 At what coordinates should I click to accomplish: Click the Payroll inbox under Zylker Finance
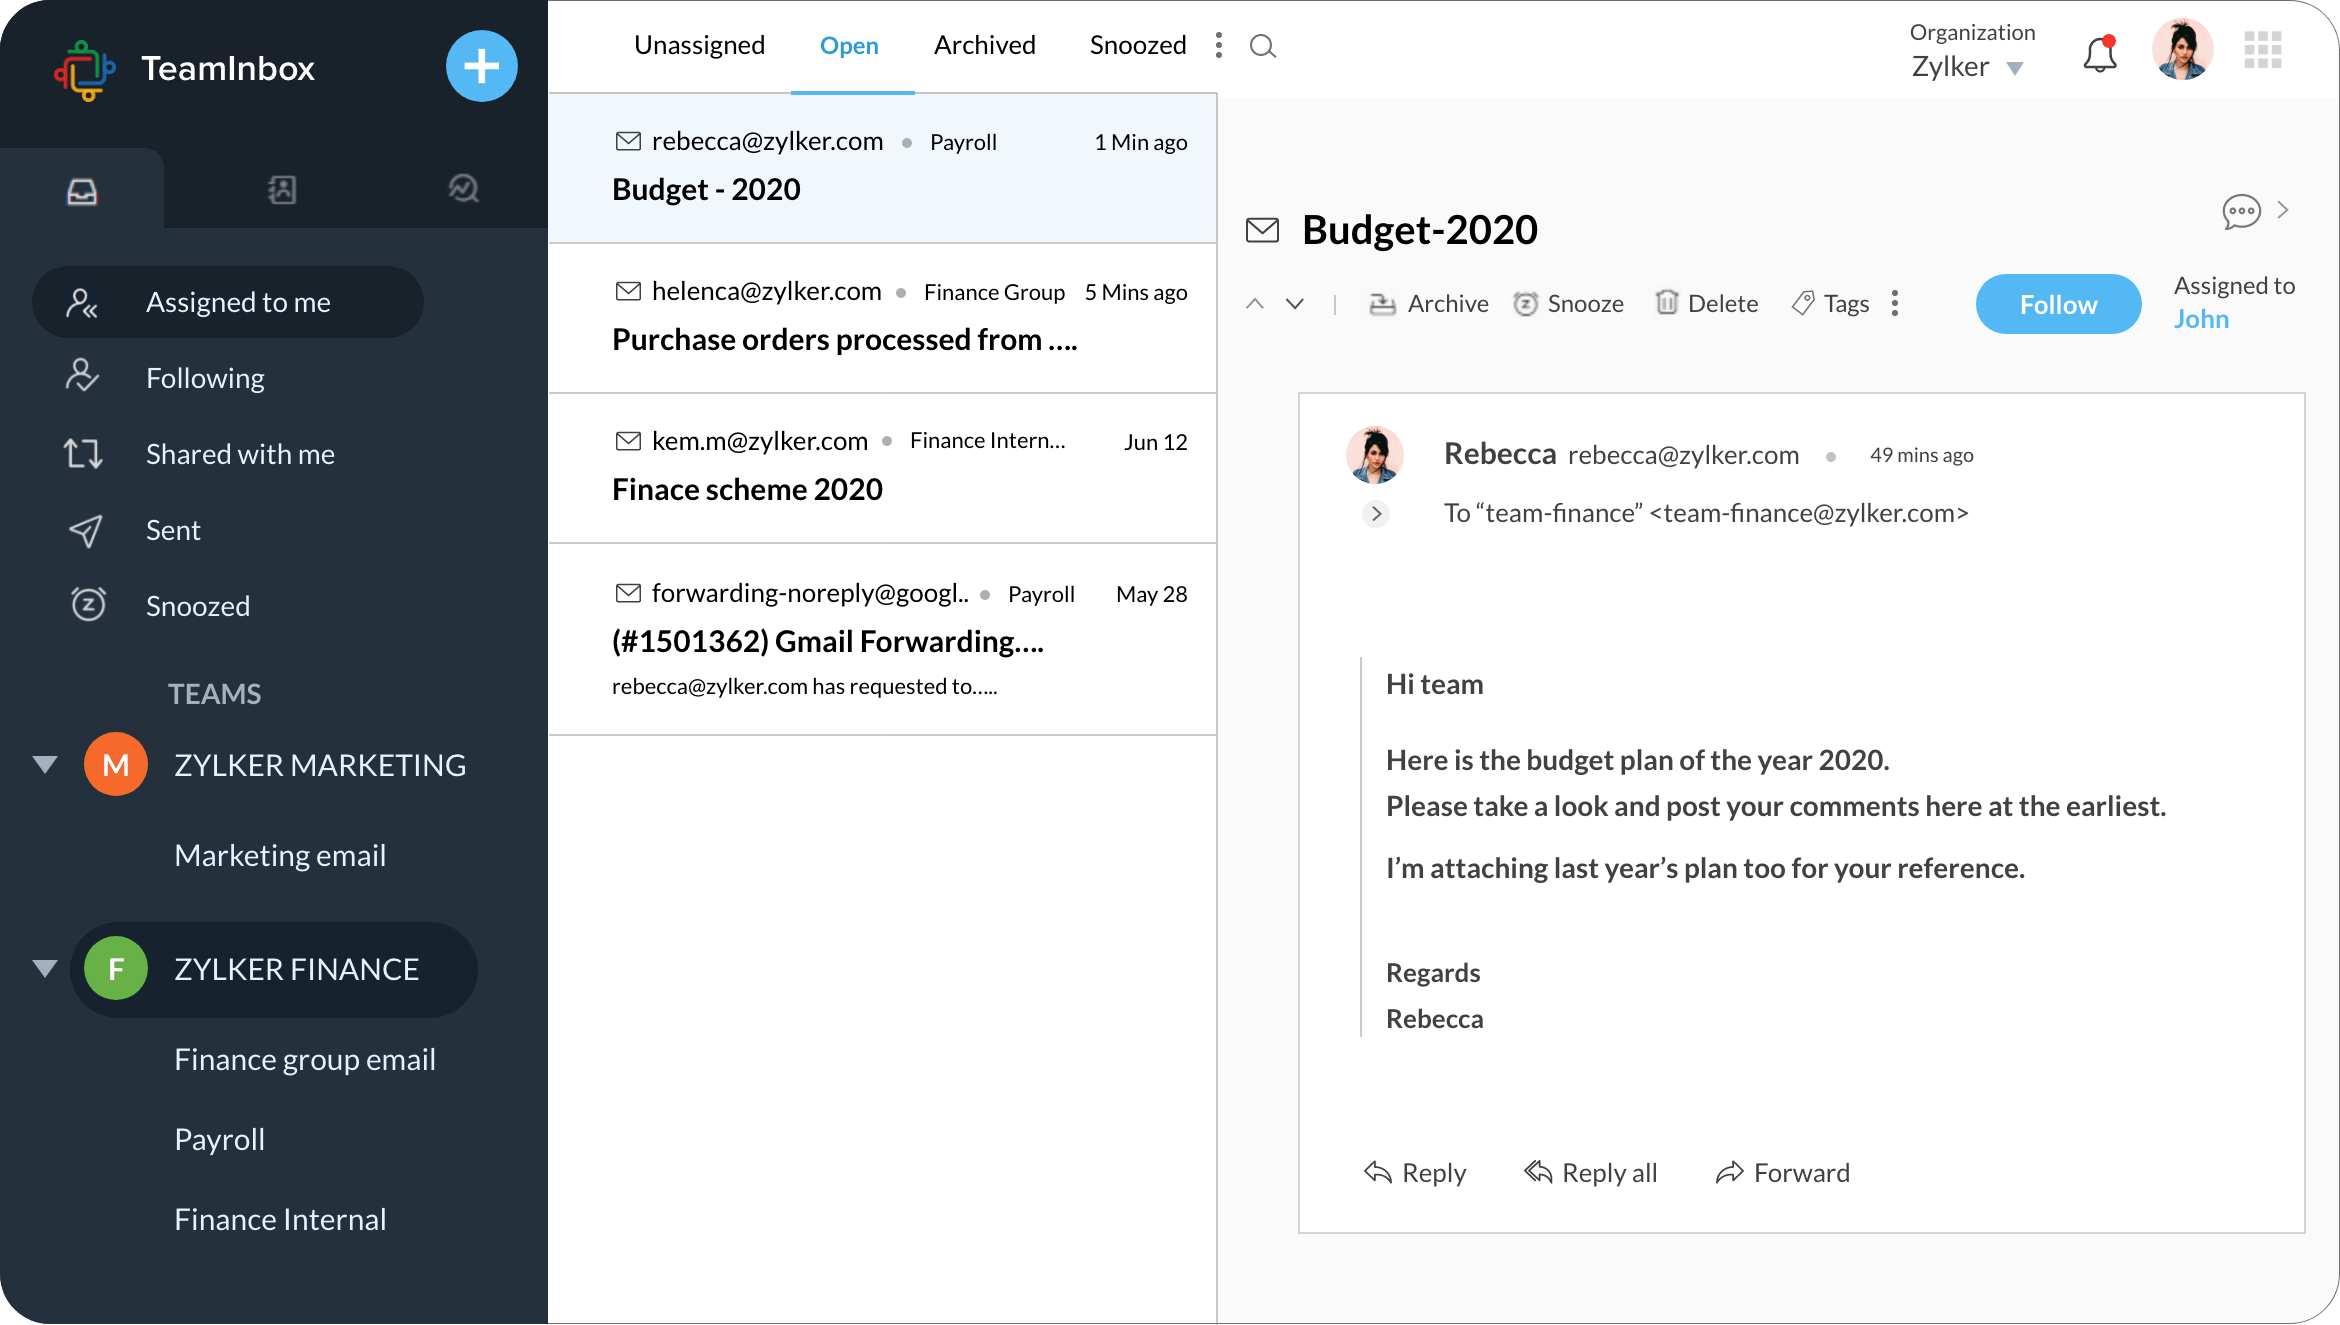(219, 1138)
